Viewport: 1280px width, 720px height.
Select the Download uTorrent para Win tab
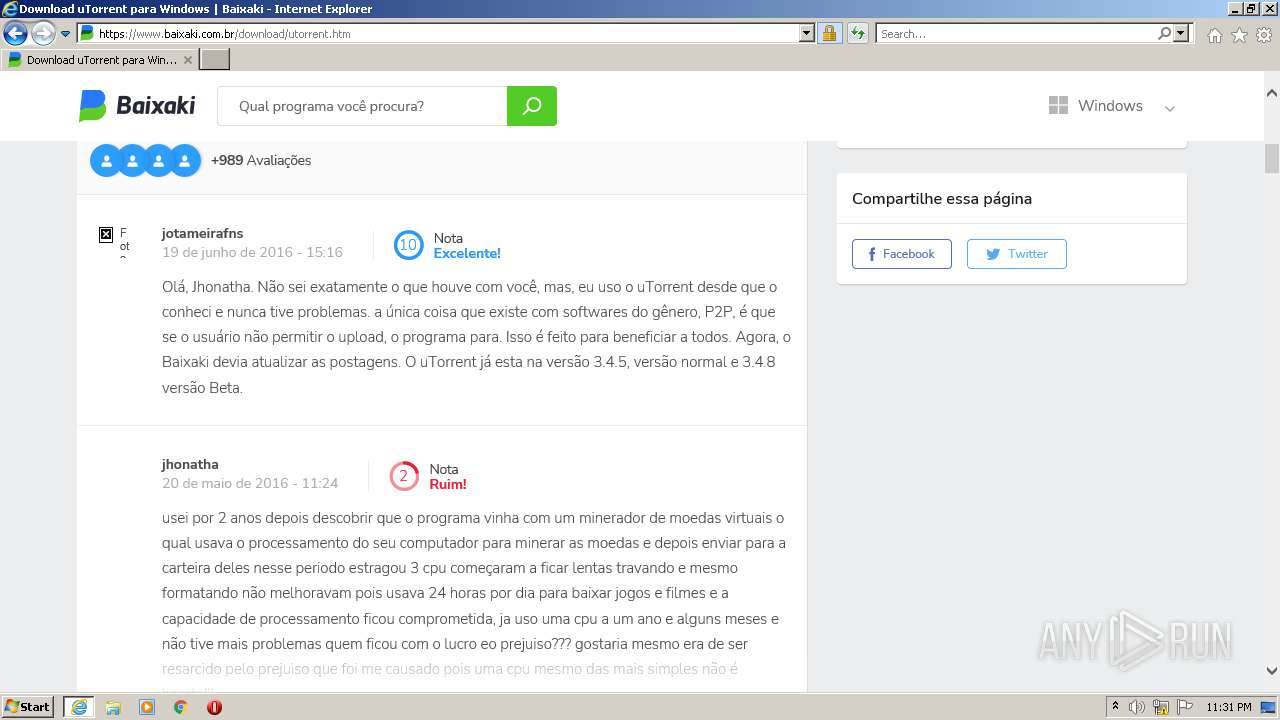(x=99, y=60)
